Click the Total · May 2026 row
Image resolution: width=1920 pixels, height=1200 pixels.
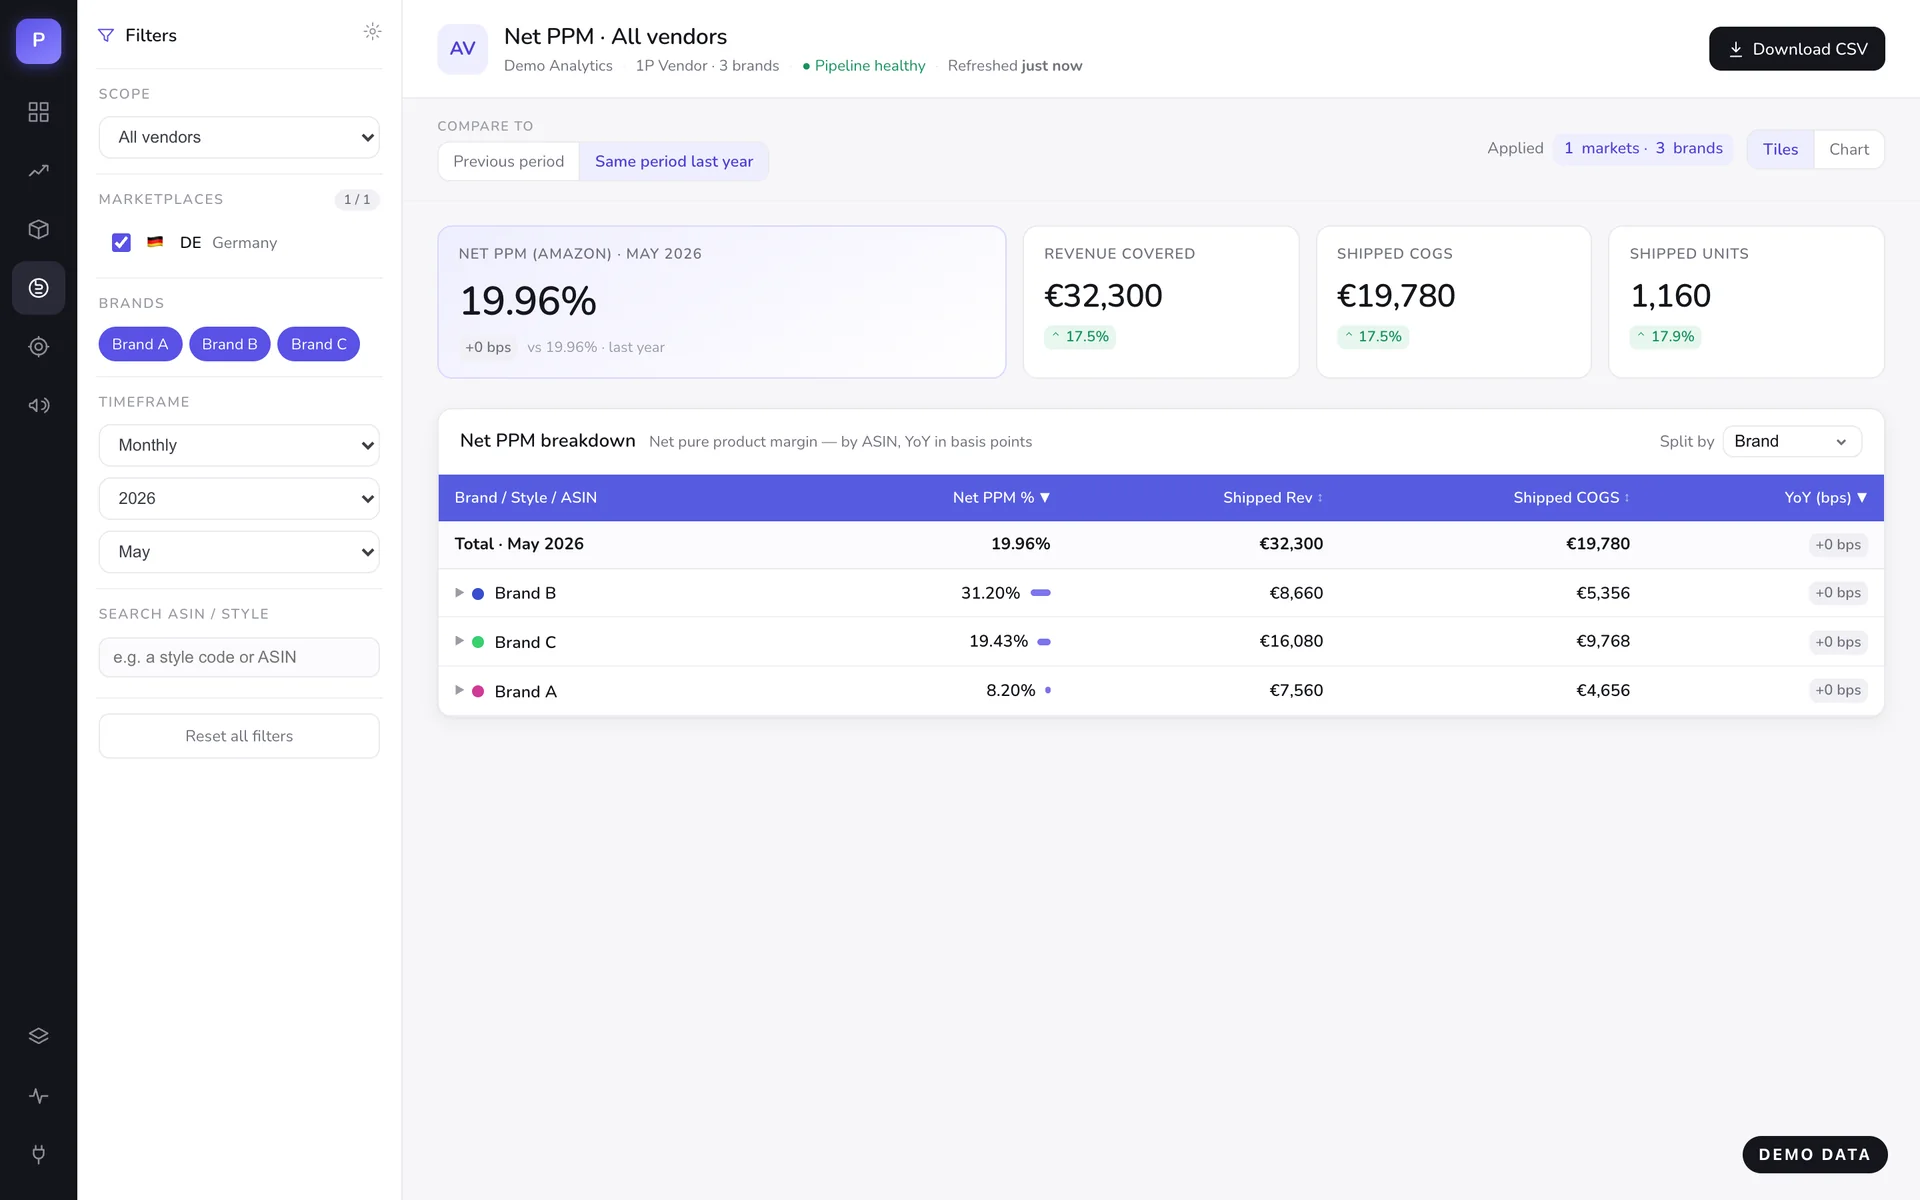coord(1160,544)
